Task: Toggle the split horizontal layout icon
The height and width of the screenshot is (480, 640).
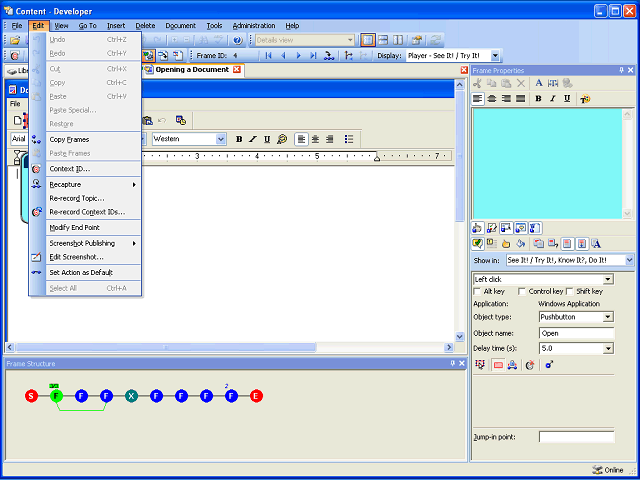Action: click(x=383, y=40)
